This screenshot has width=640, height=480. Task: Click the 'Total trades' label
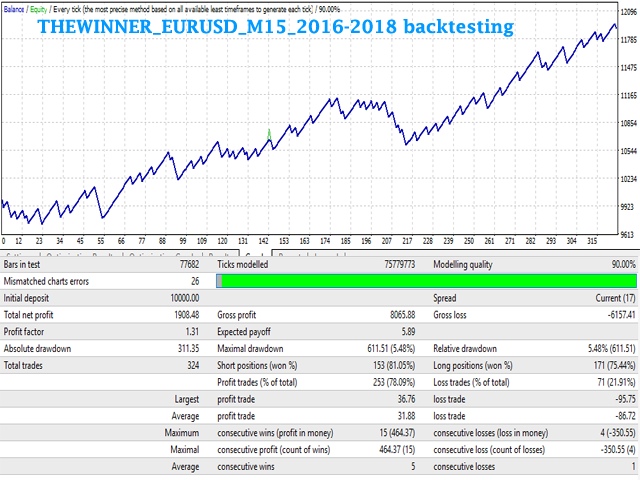(23, 365)
